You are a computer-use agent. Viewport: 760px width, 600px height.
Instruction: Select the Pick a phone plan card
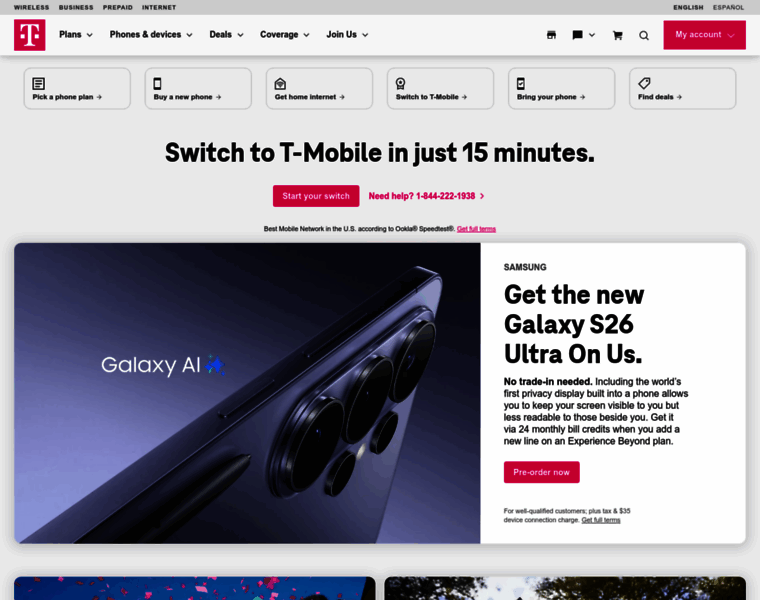77,88
